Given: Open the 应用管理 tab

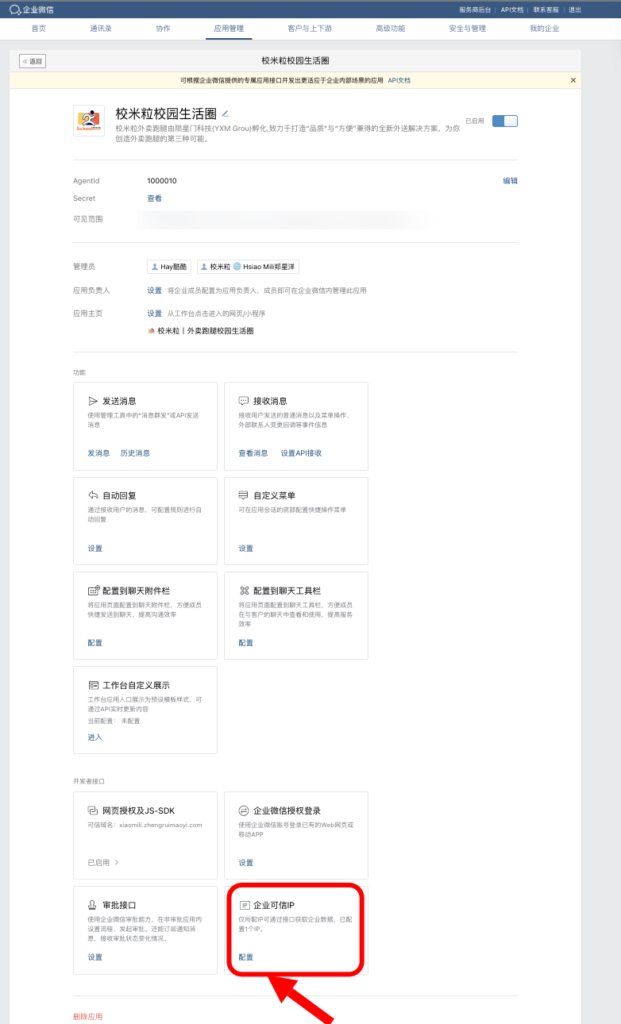Looking at the screenshot, I should (228, 29).
